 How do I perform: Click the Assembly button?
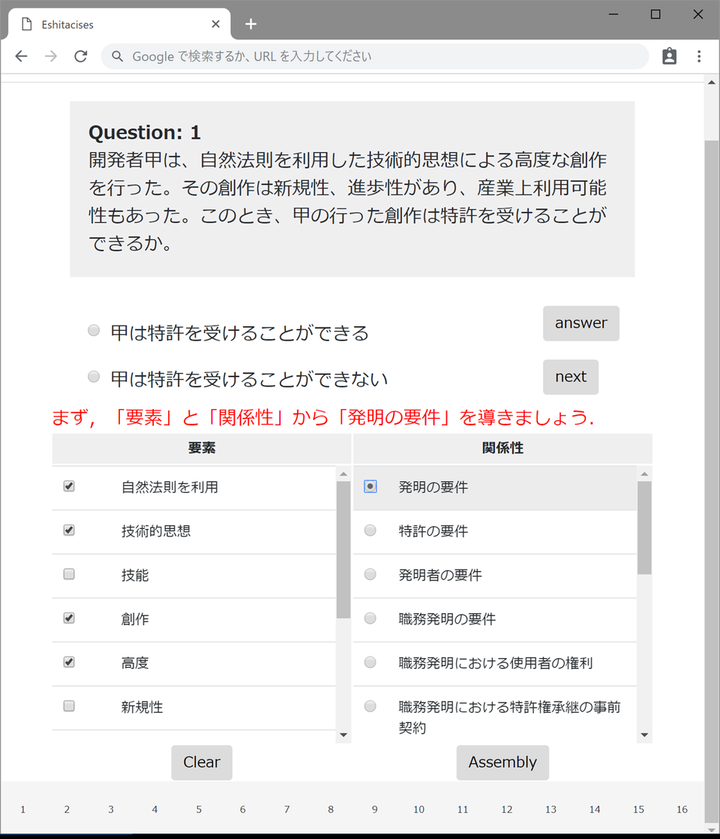(x=503, y=762)
